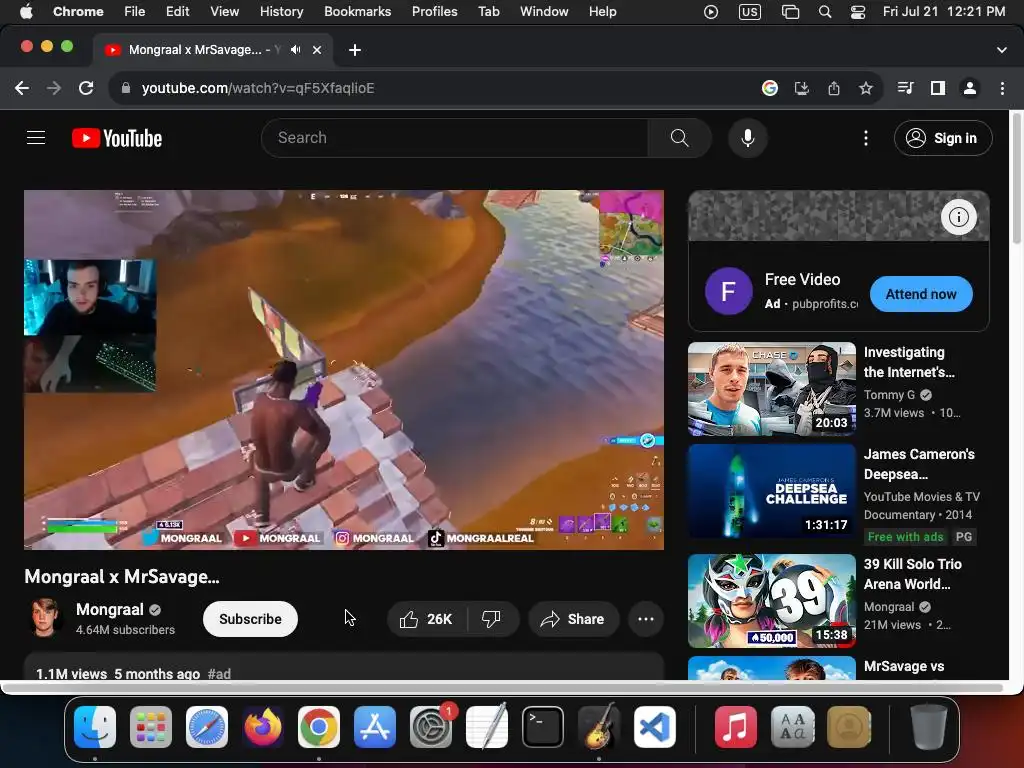The width and height of the screenshot is (1024, 768).
Task: Open Terminal from the Dock
Action: click(543, 727)
